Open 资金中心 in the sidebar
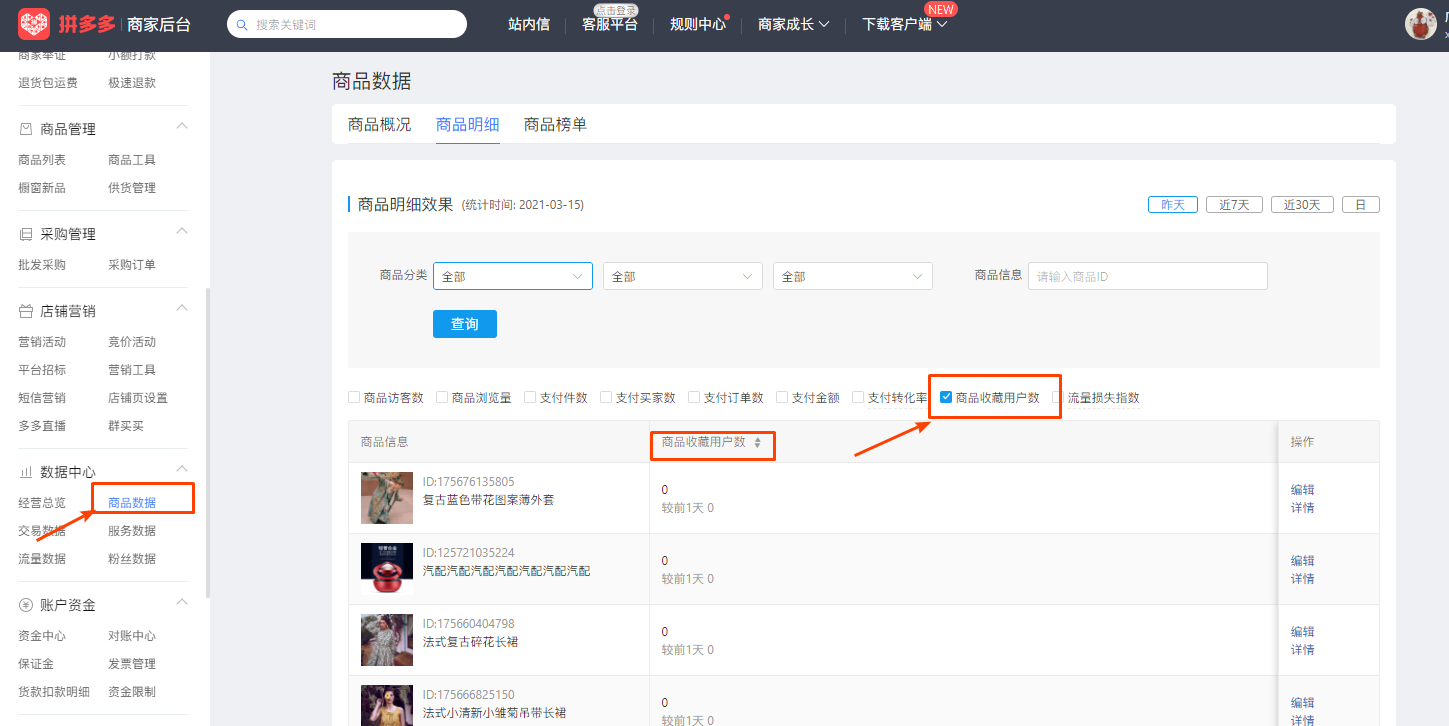The image size is (1449, 726). point(42,636)
